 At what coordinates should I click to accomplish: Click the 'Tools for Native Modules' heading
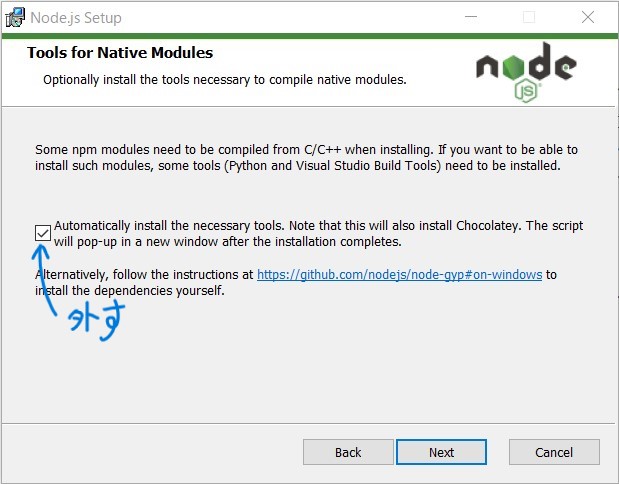pos(120,53)
